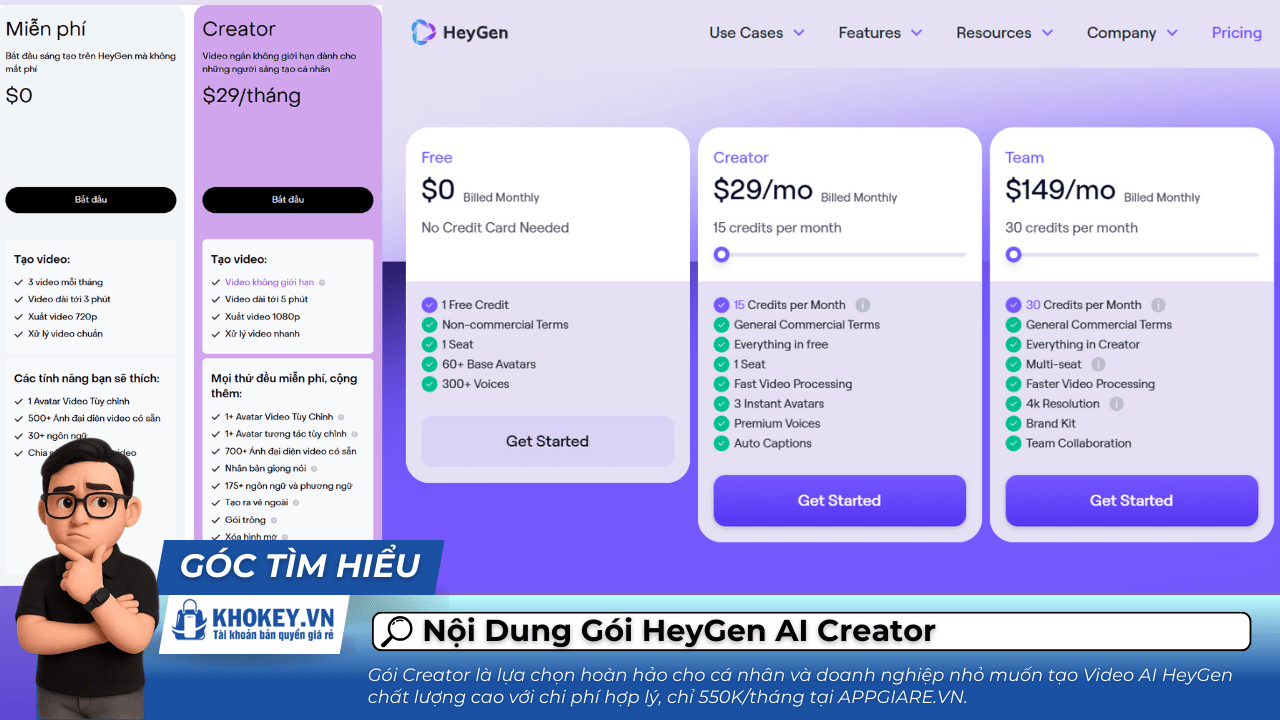The width and height of the screenshot is (1280, 720).
Task: Click info icon next to 30 Credits per Month
Action: (x=1158, y=305)
